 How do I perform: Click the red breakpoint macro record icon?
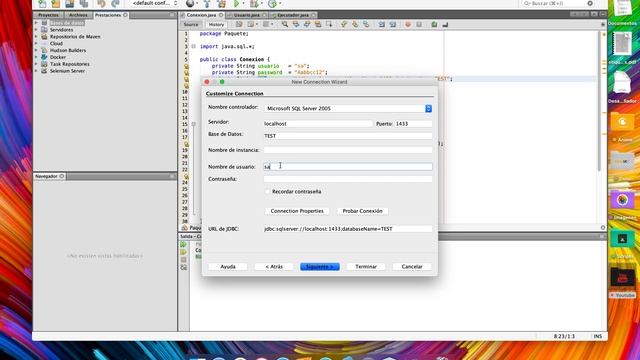click(x=407, y=24)
